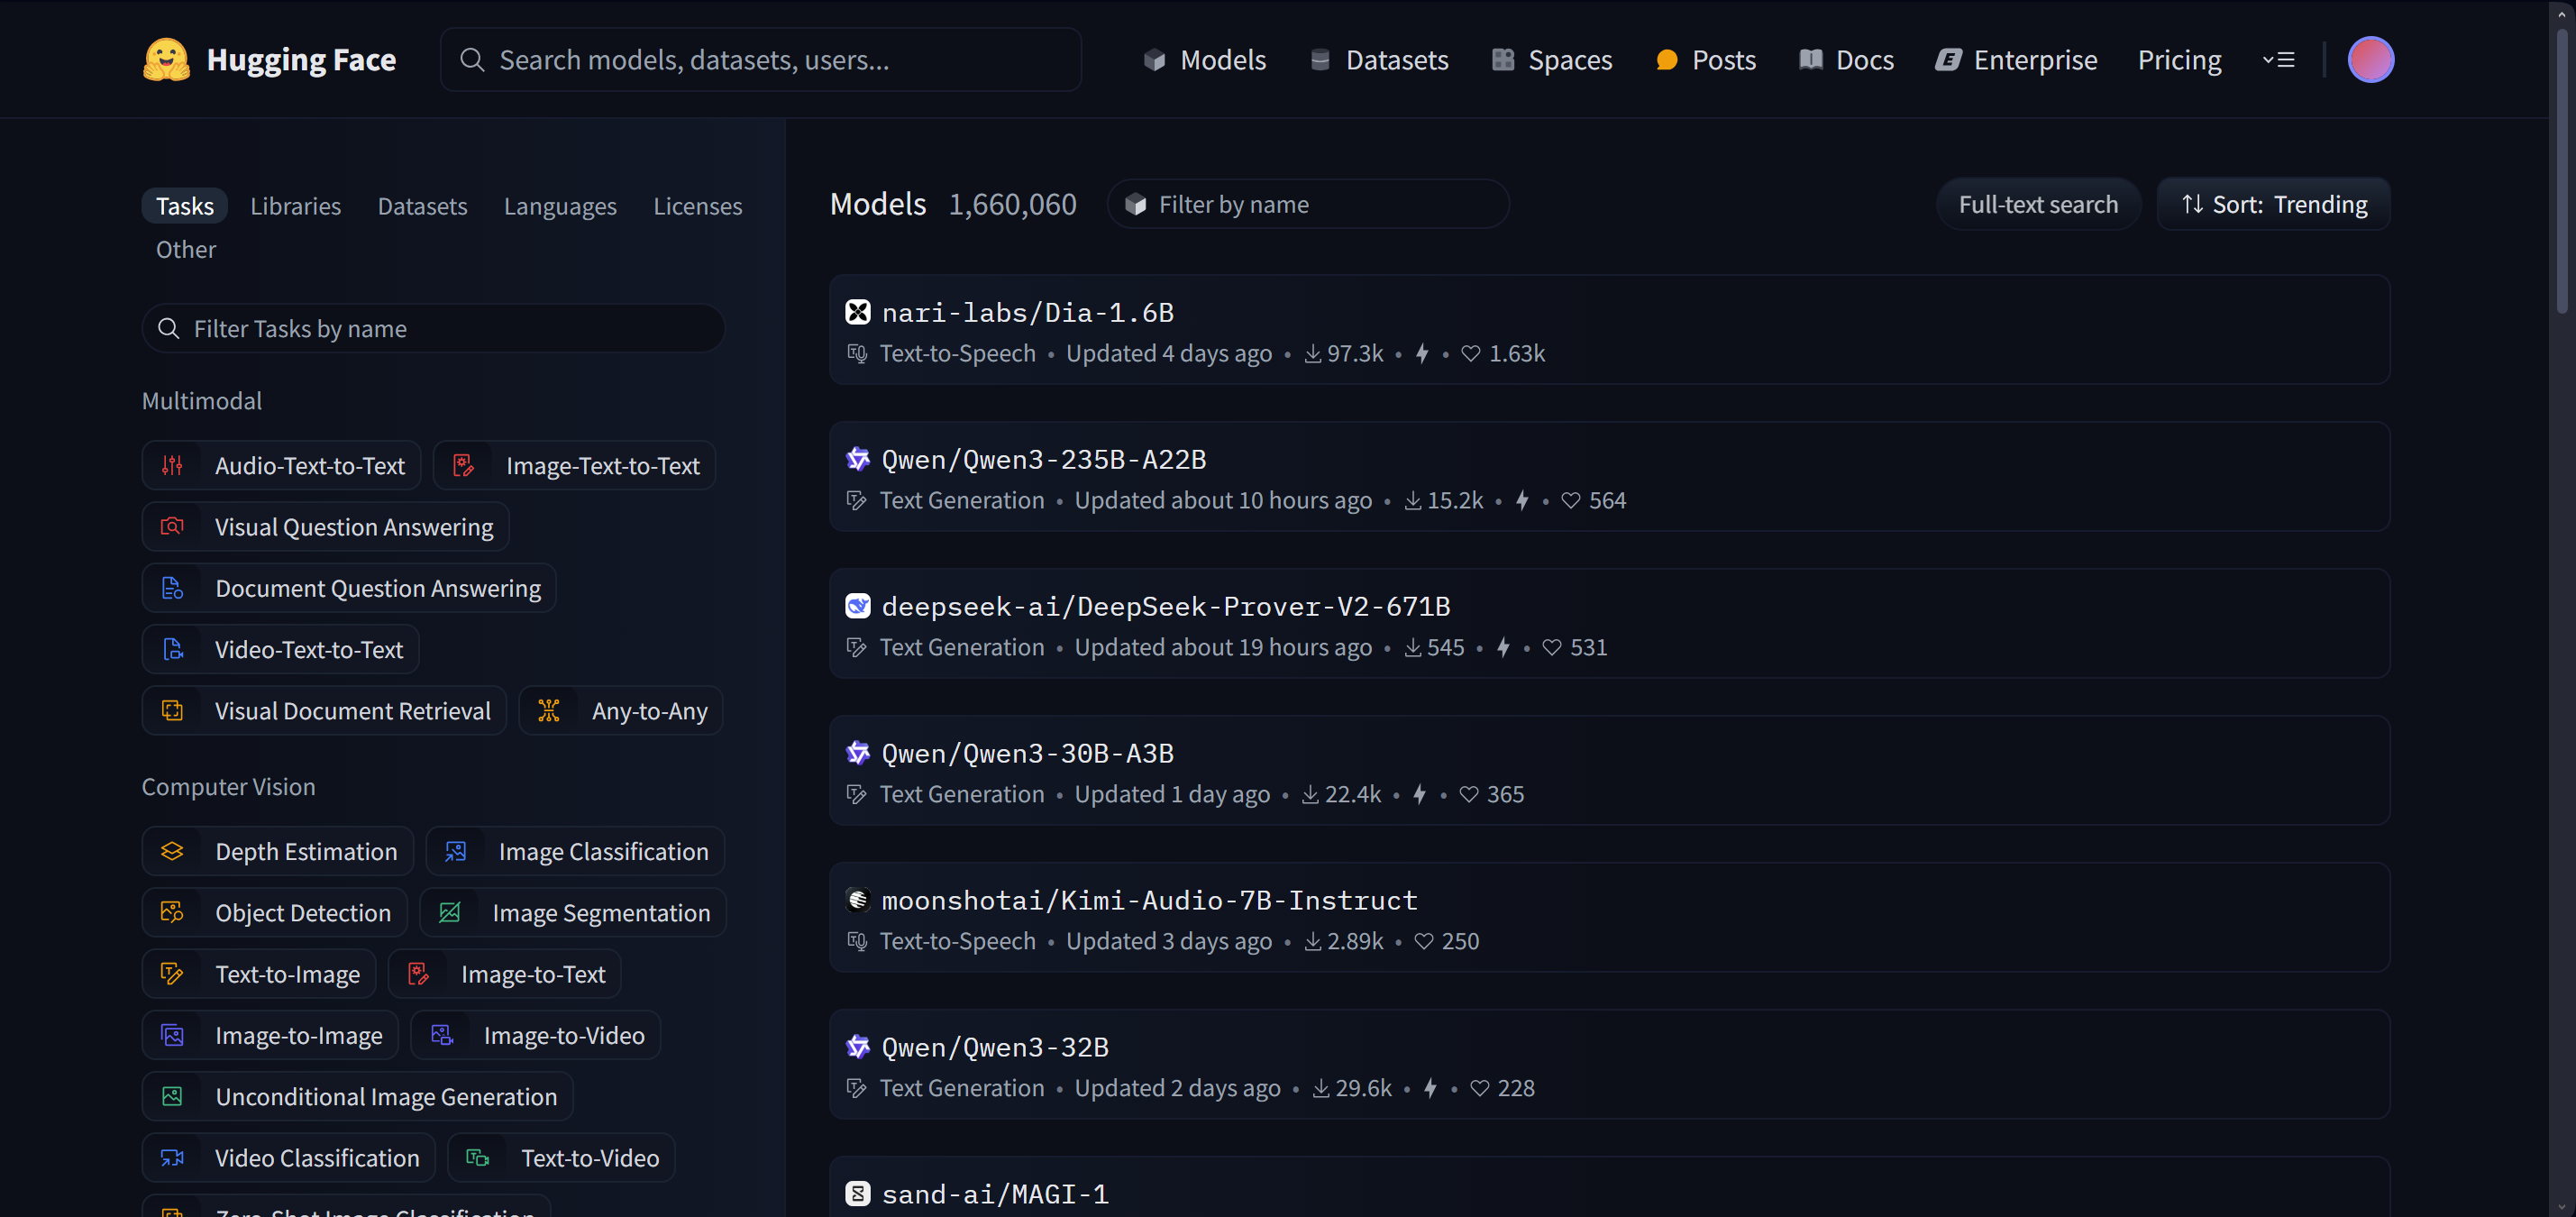
Task: Select the Visual Question Answering task icon
Action: coord(172,526)
